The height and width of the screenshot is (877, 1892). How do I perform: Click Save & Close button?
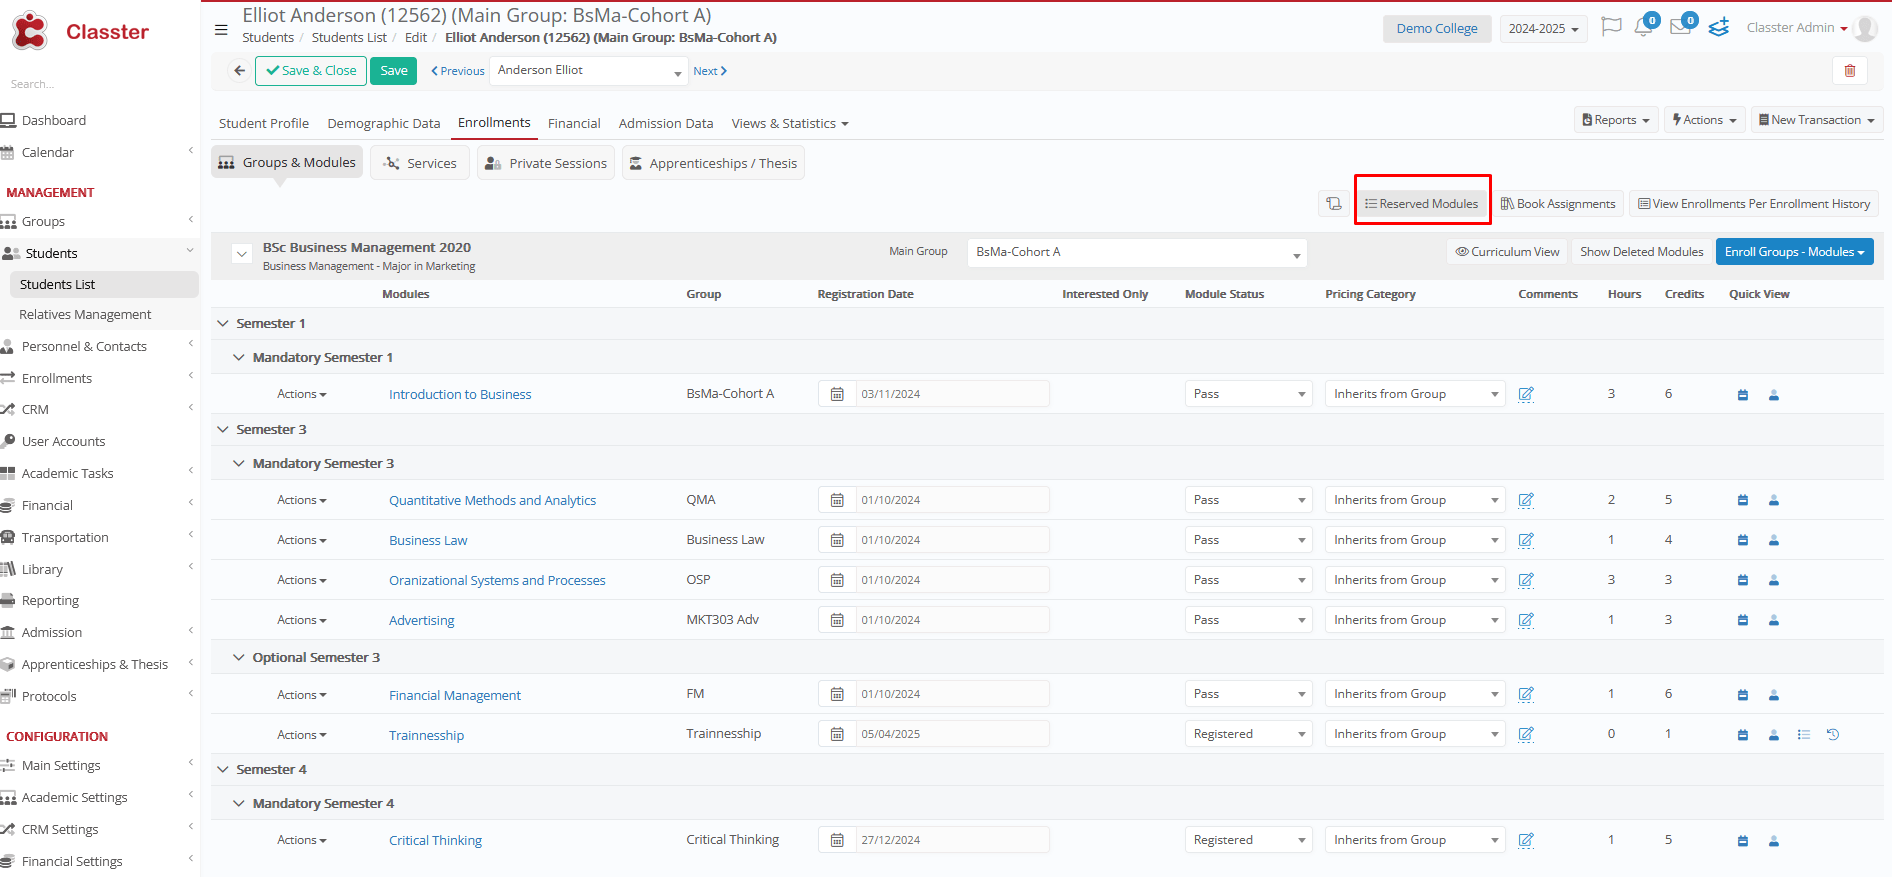(311, 71)
